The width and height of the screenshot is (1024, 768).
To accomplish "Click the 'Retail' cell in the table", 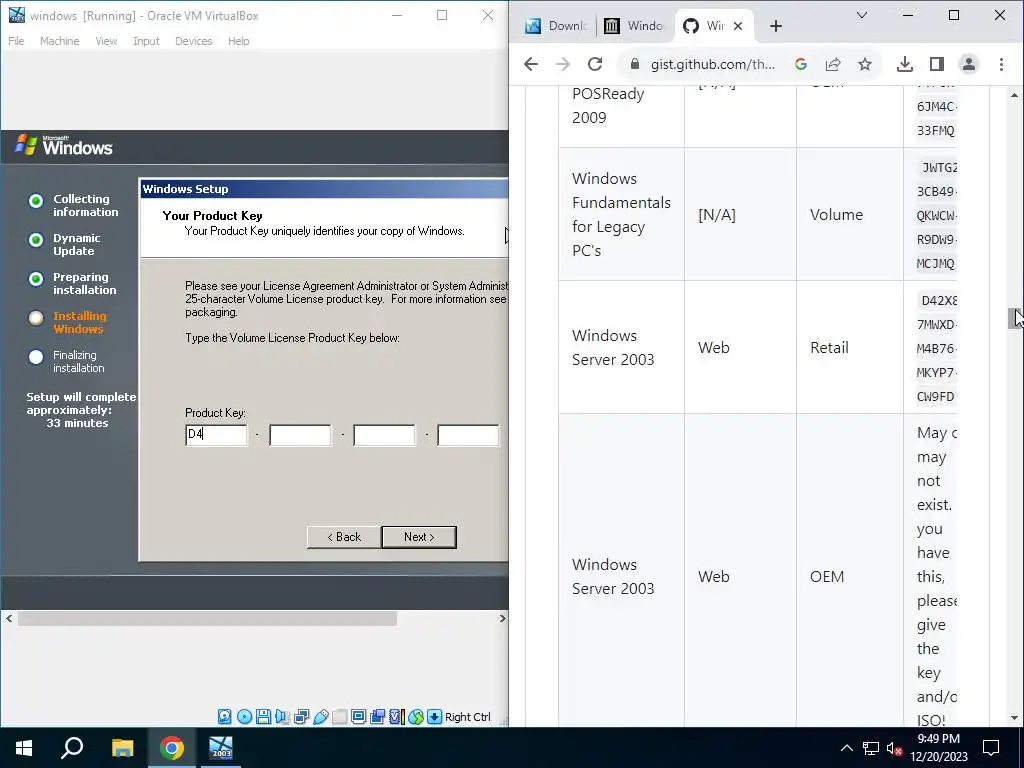I will [x=850, y=347].
